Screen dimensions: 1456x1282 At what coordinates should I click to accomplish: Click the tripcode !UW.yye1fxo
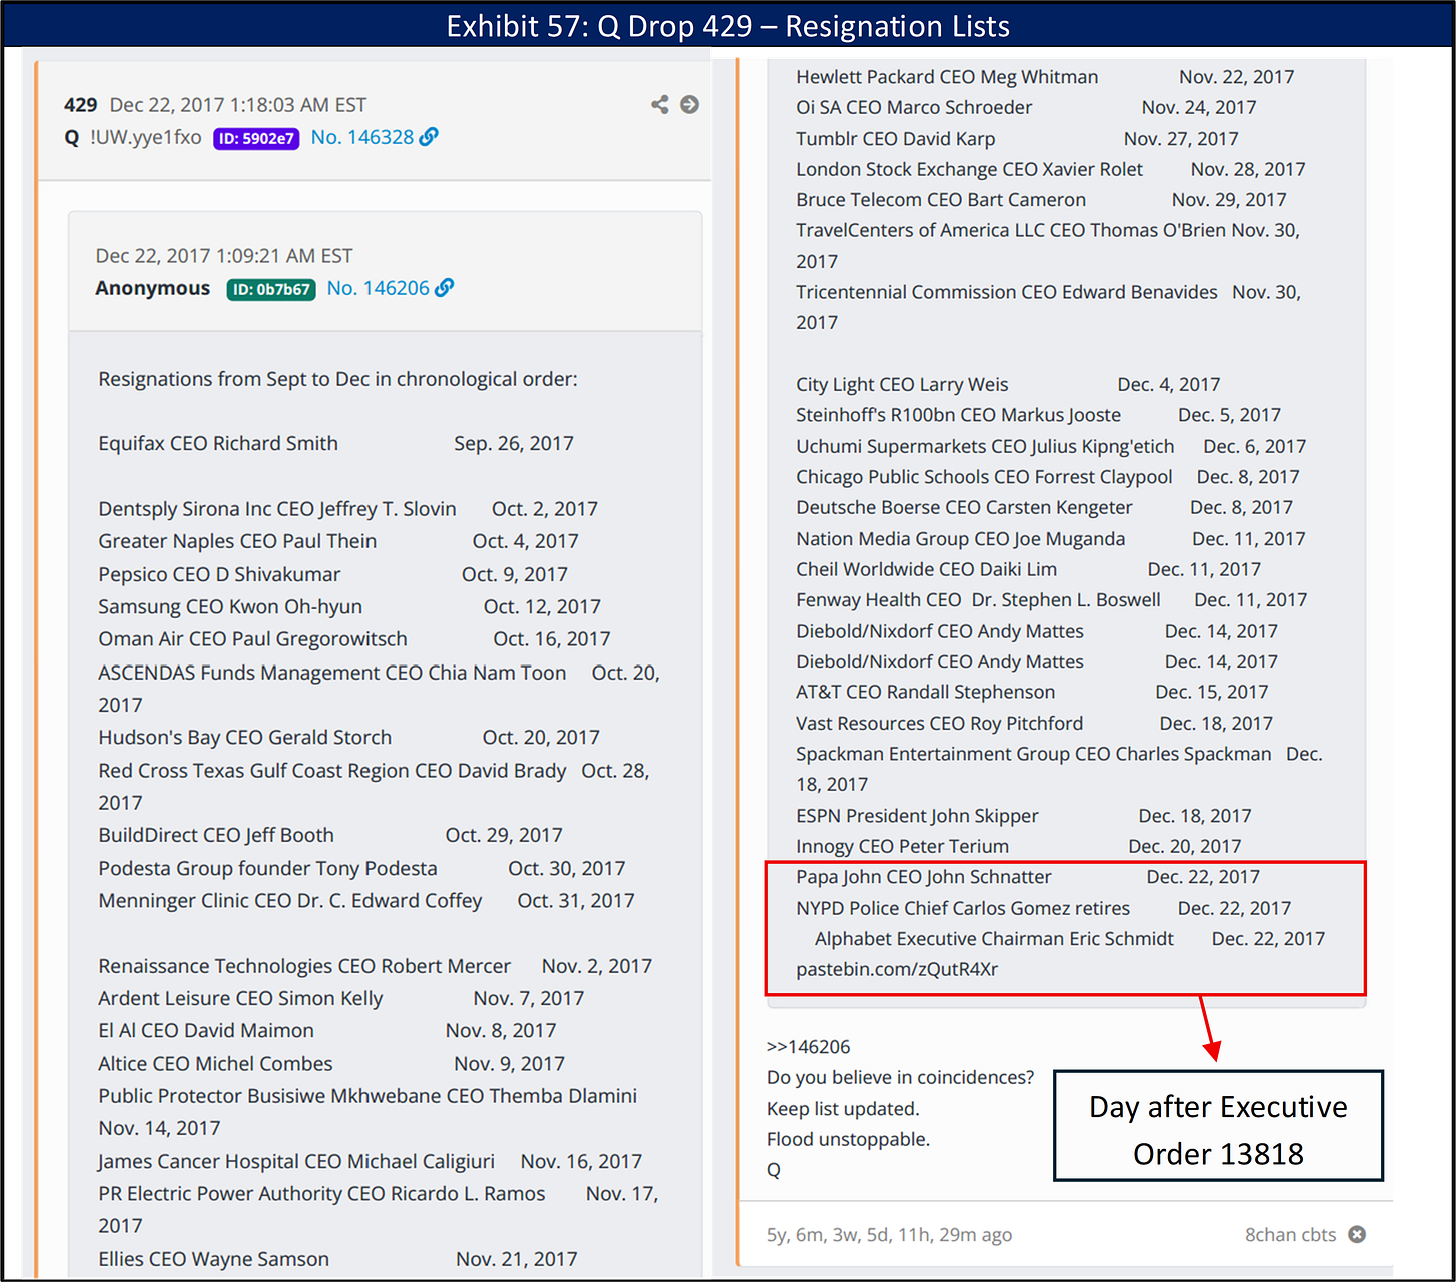click(x=146, y=138)
